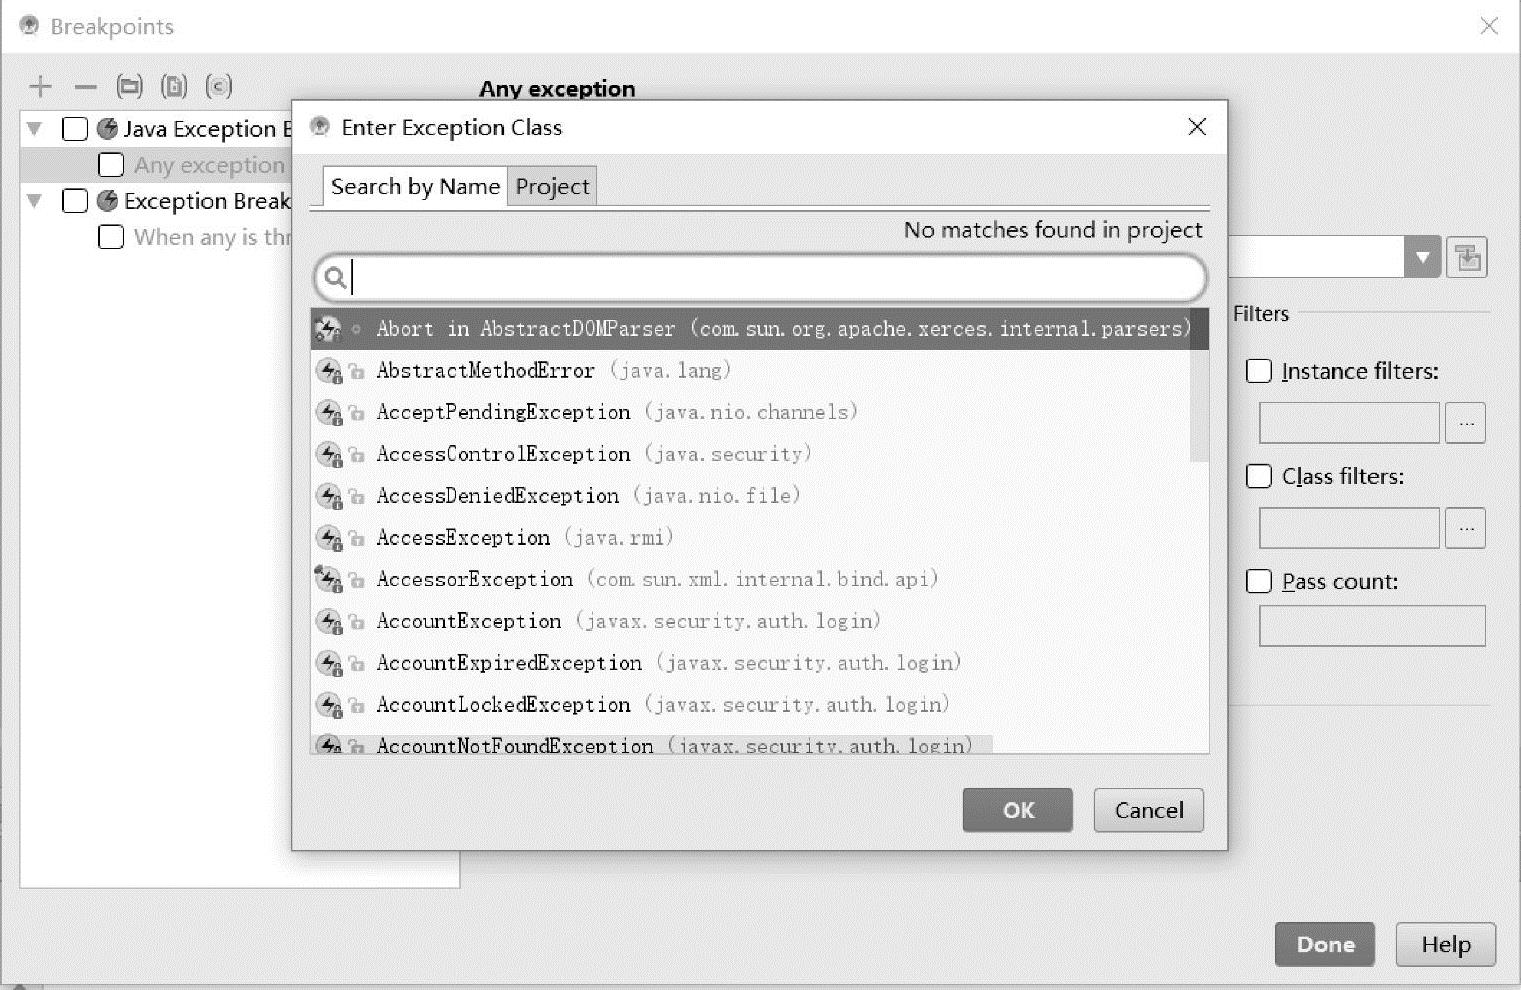Screen dimensions: 1521x990
Task: Toggle the Pass count checkbox
Action: click(x=1259, y=581)
